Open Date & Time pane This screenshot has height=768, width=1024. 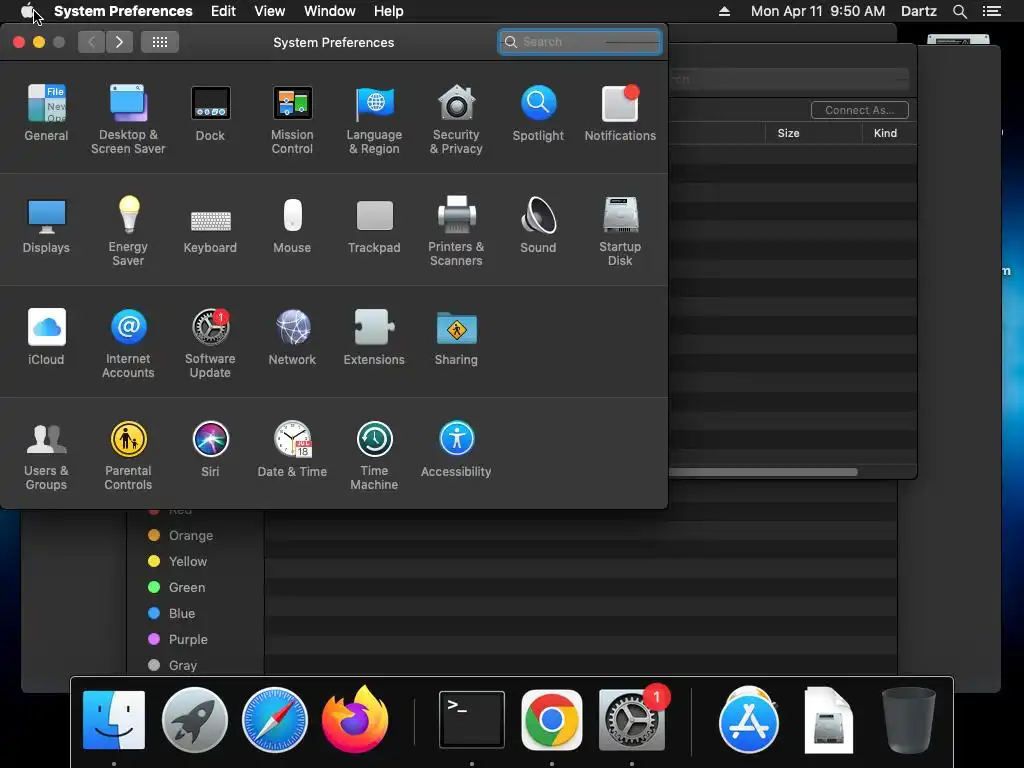(x=292, y=449)
